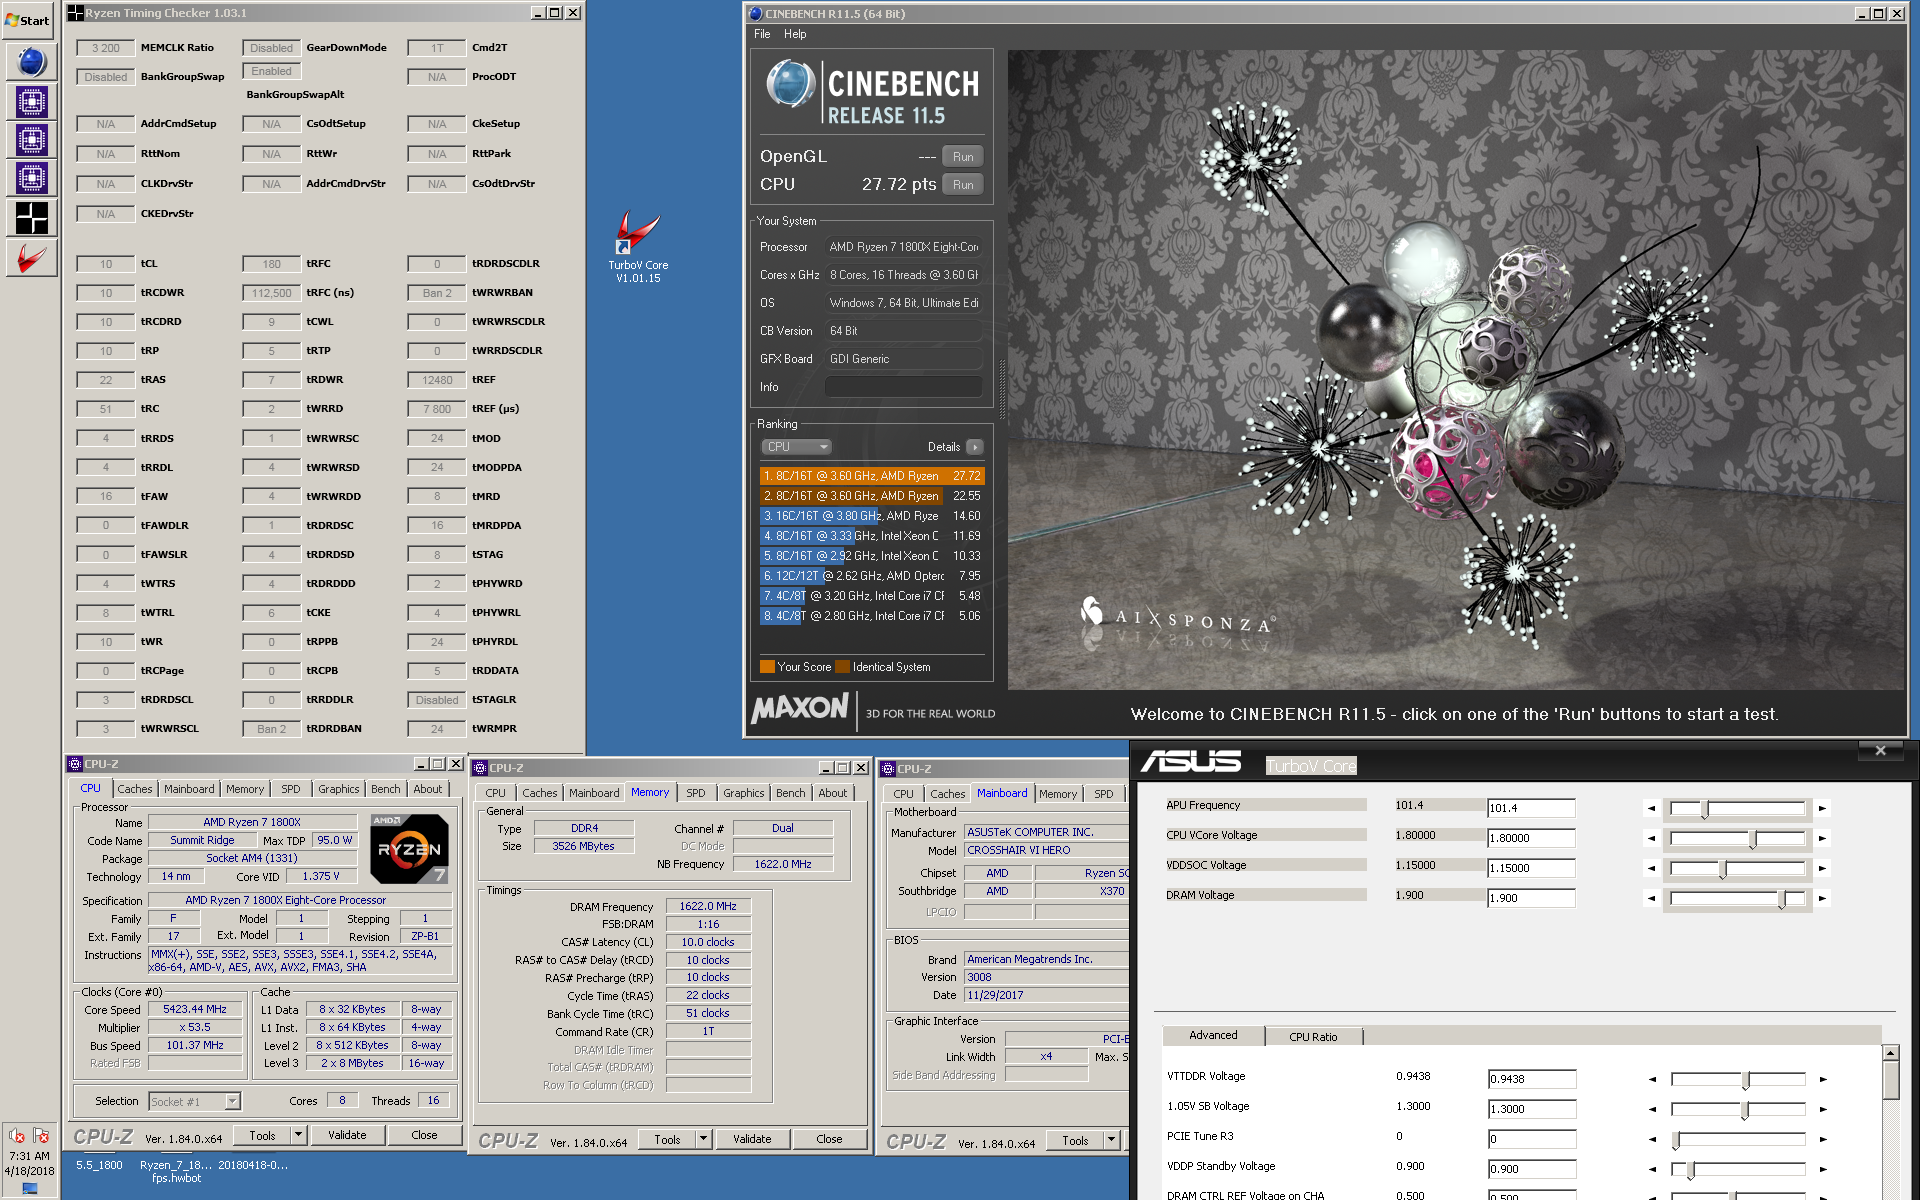Click the CPU VCore Voltage slider track
Screen dimensions: 1920x1200
(1737, 838)
